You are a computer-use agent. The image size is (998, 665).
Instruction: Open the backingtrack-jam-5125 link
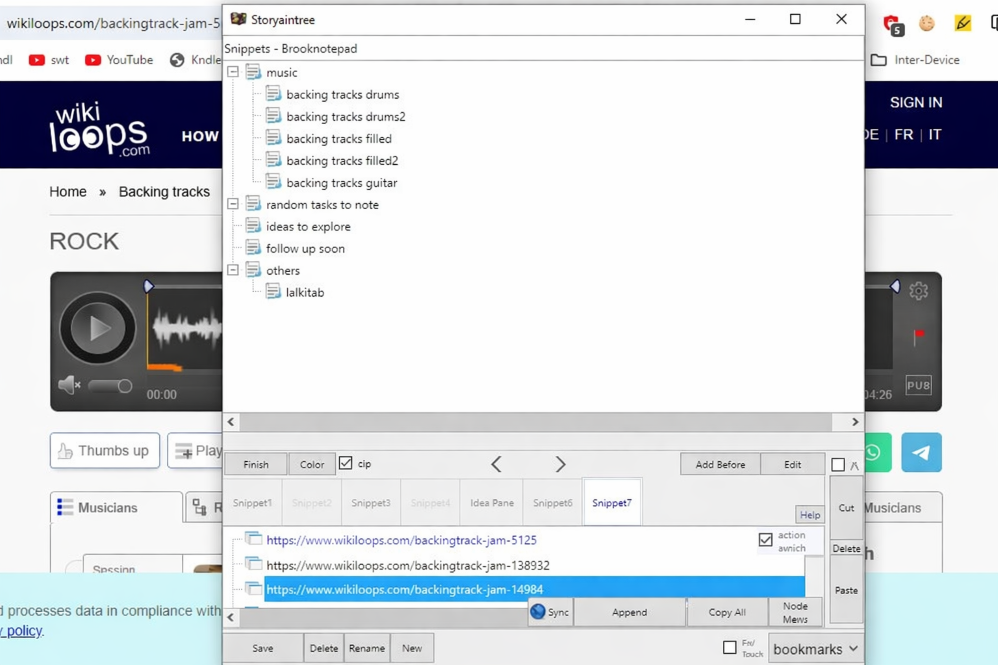click(x=401, y=540)
